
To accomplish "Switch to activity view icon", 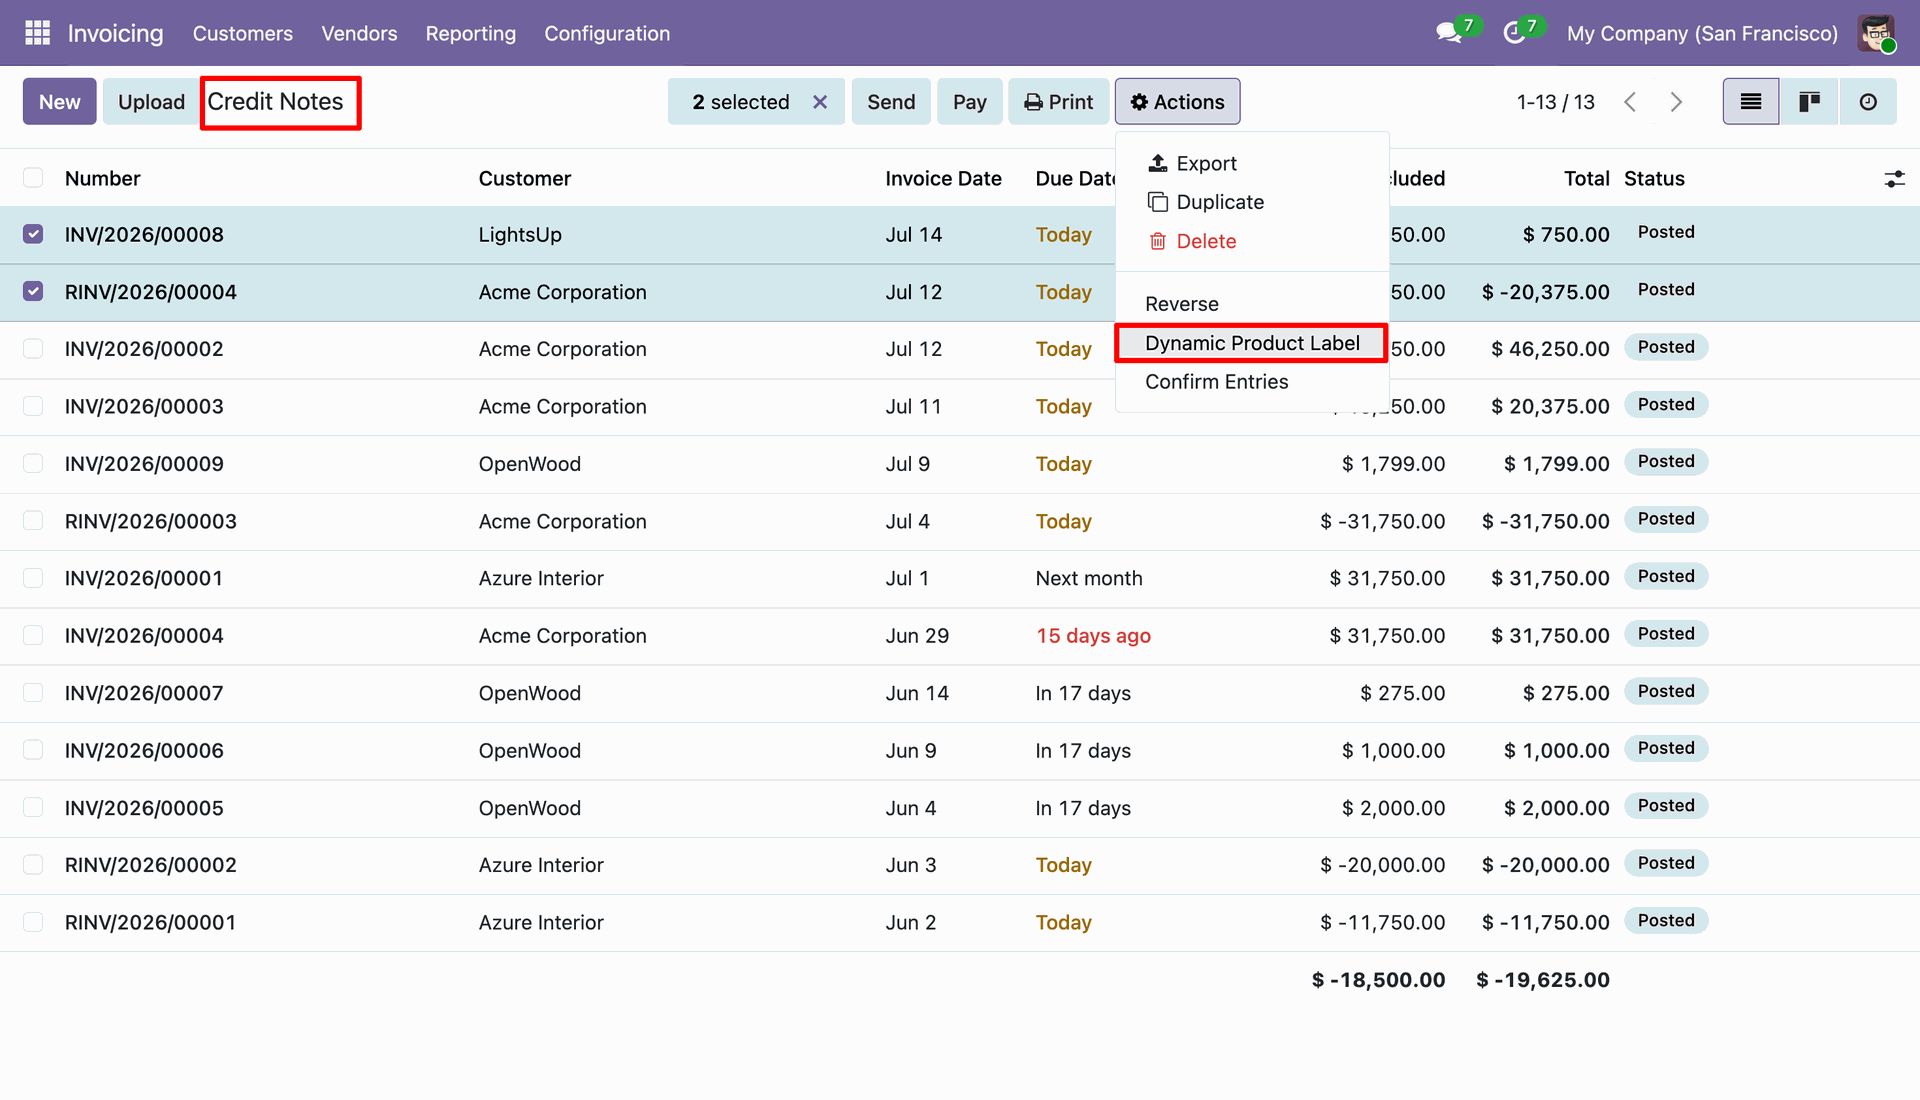I will [1868, 101].
